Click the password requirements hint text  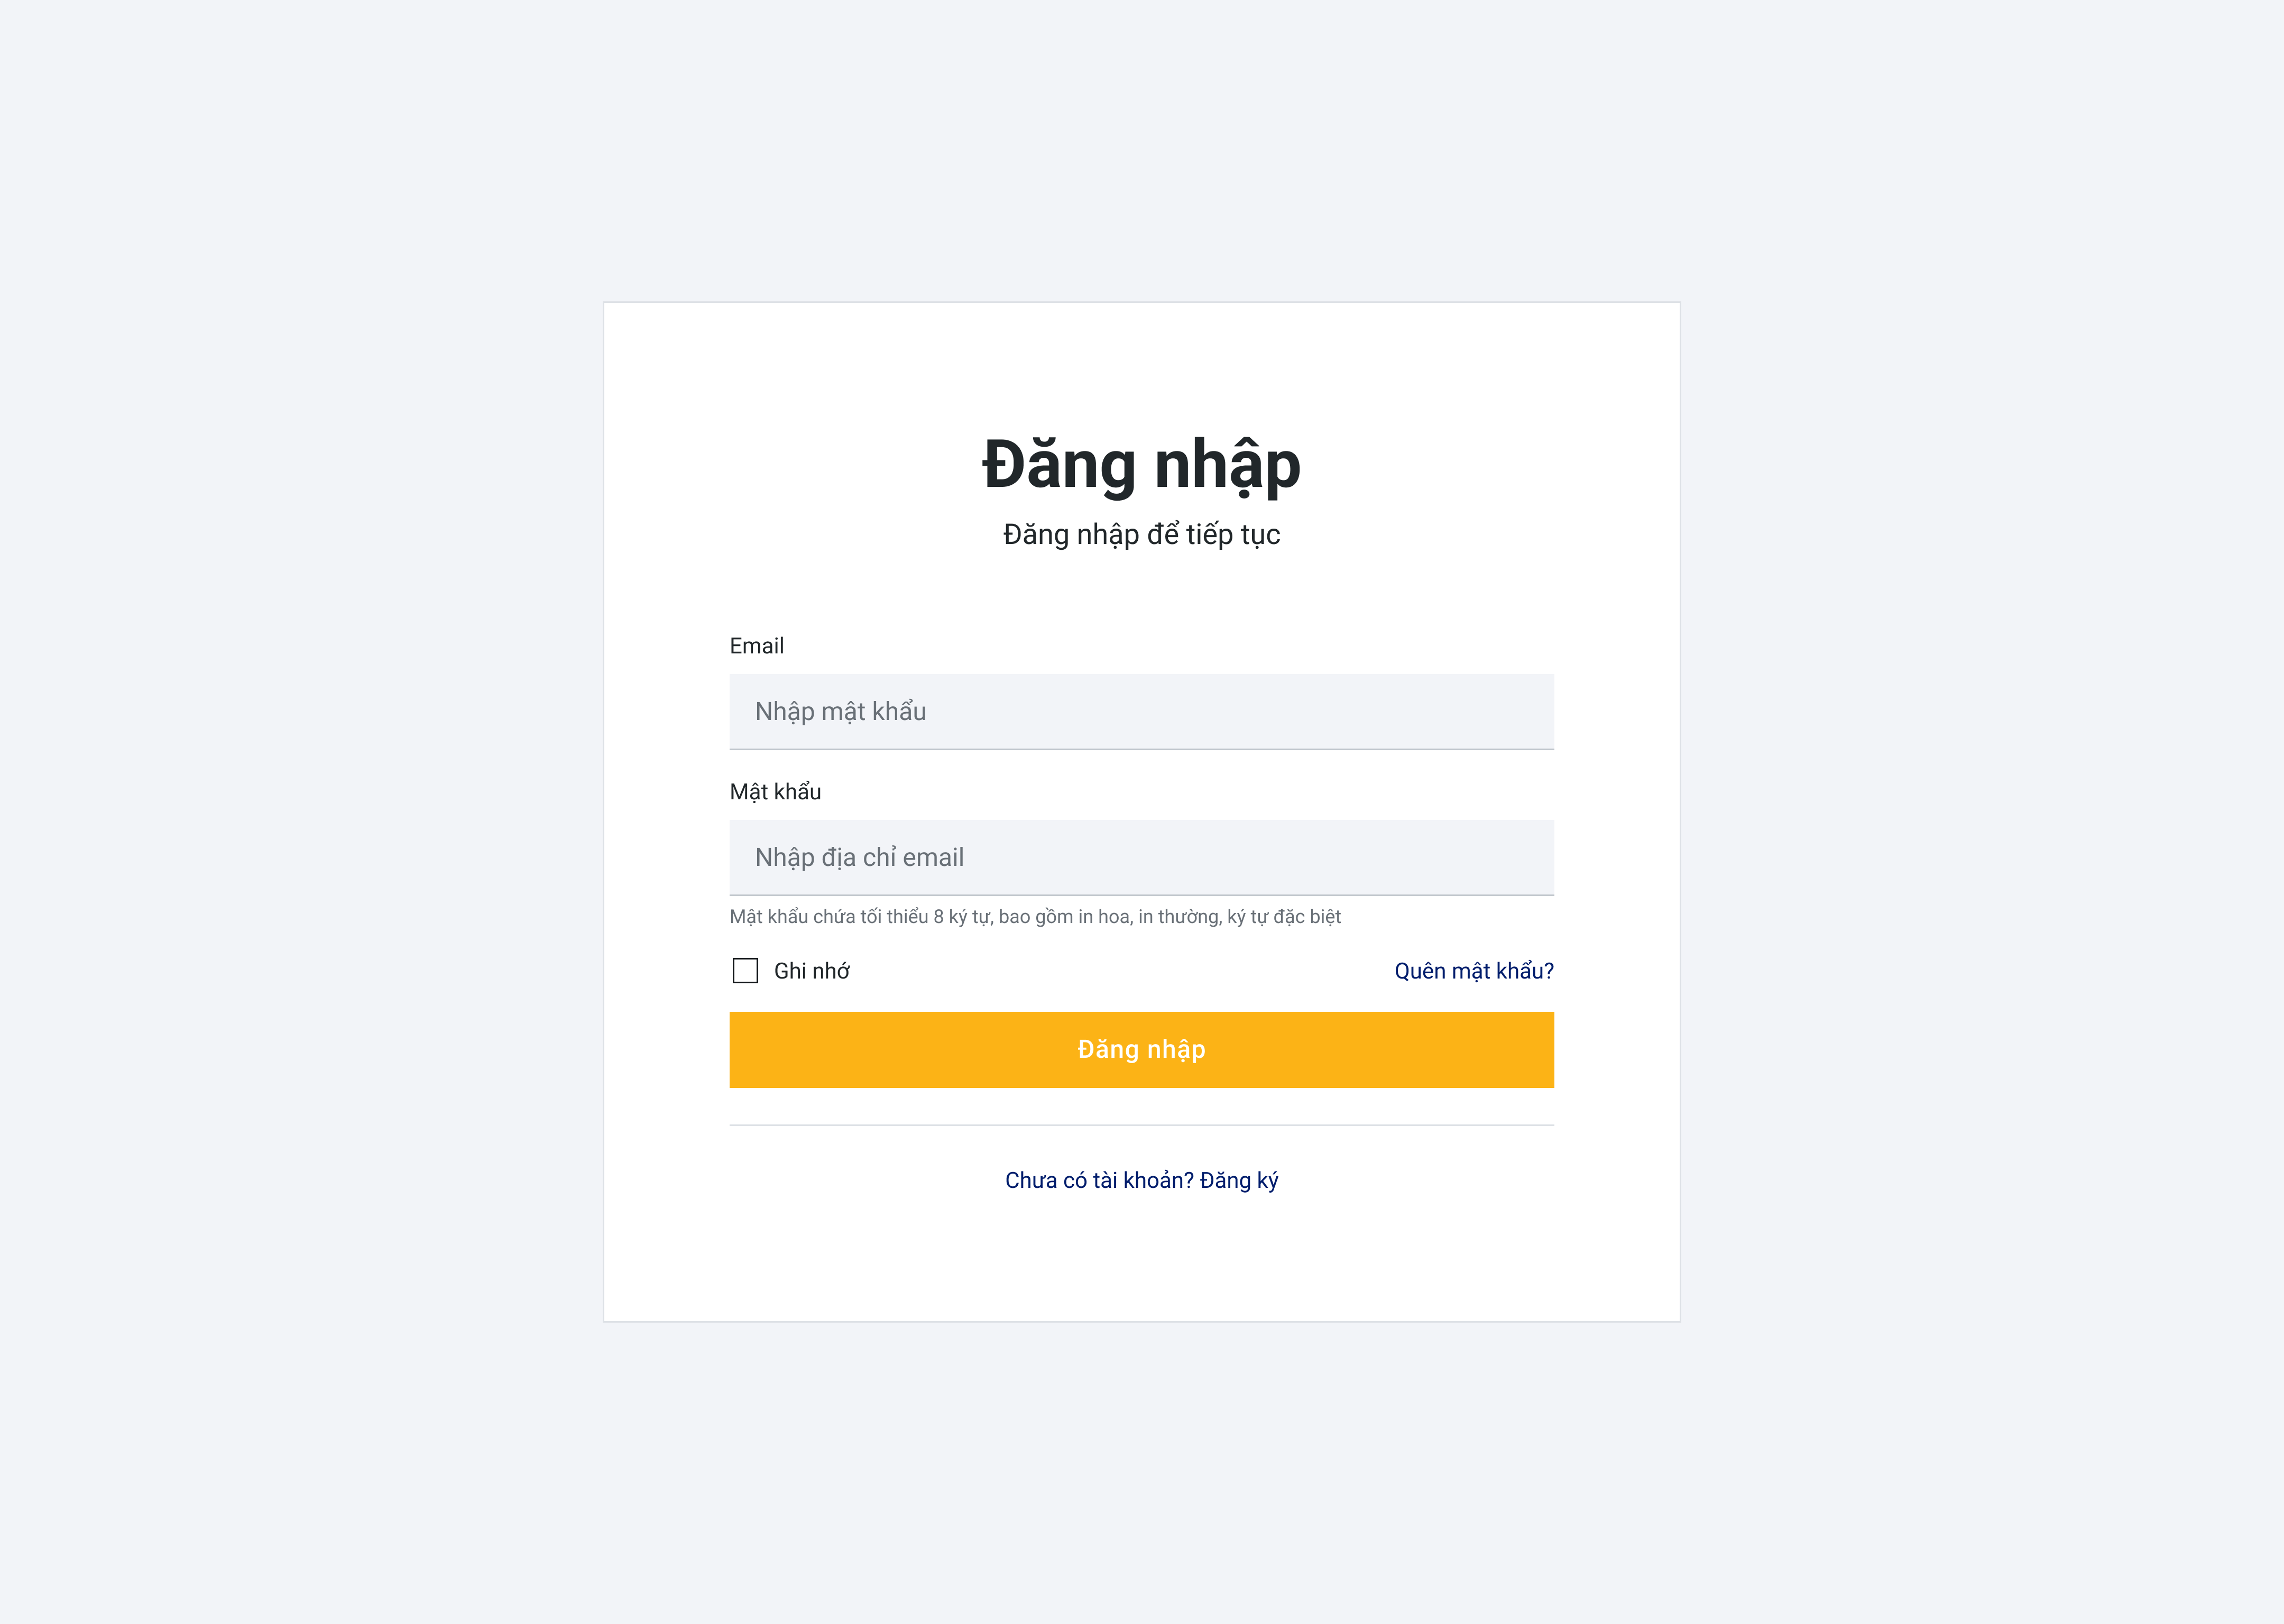(1035, 917)
